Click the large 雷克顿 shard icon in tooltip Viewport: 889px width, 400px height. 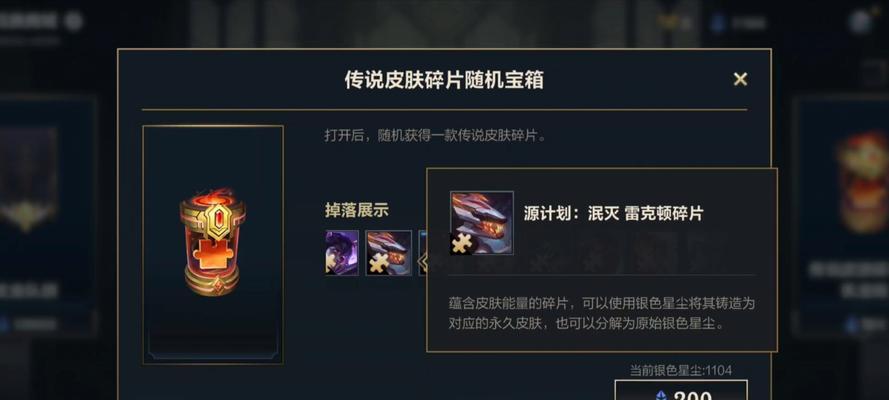[x=482, y=223]
